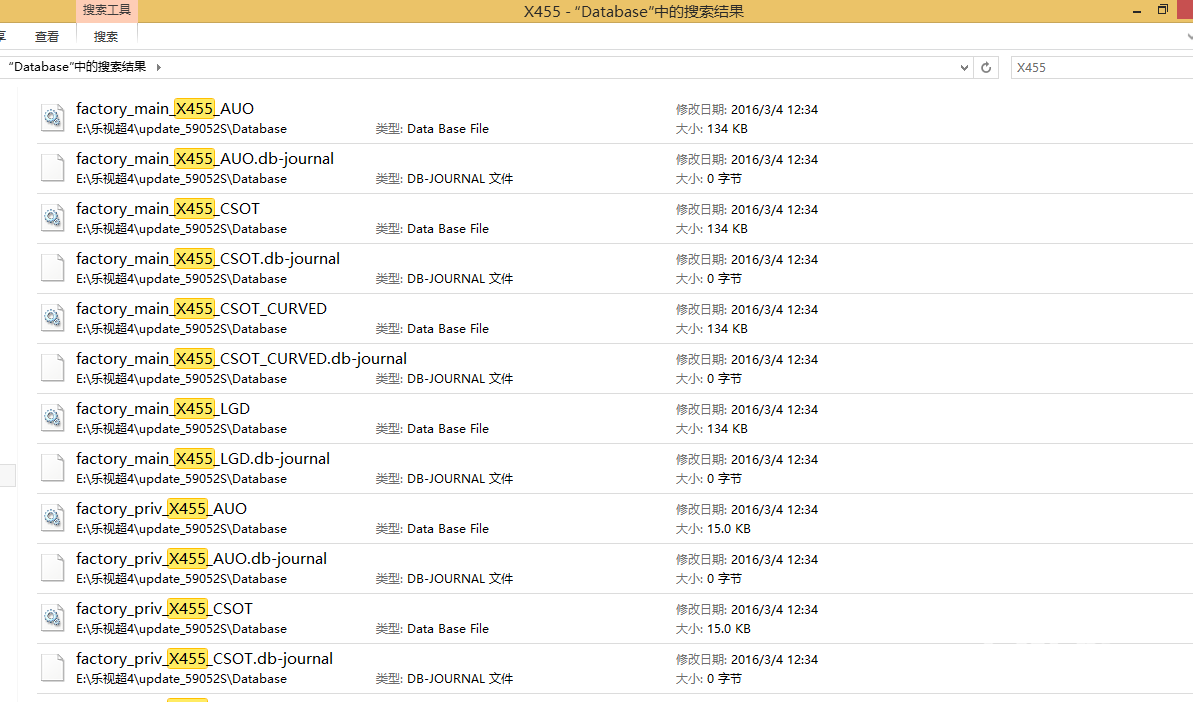This screenshot has width=1193, height=702.
Task: Select the factory_main_X455_CSOT_CURVED.db-journal file icon
Action: click(x=52, y=368)
